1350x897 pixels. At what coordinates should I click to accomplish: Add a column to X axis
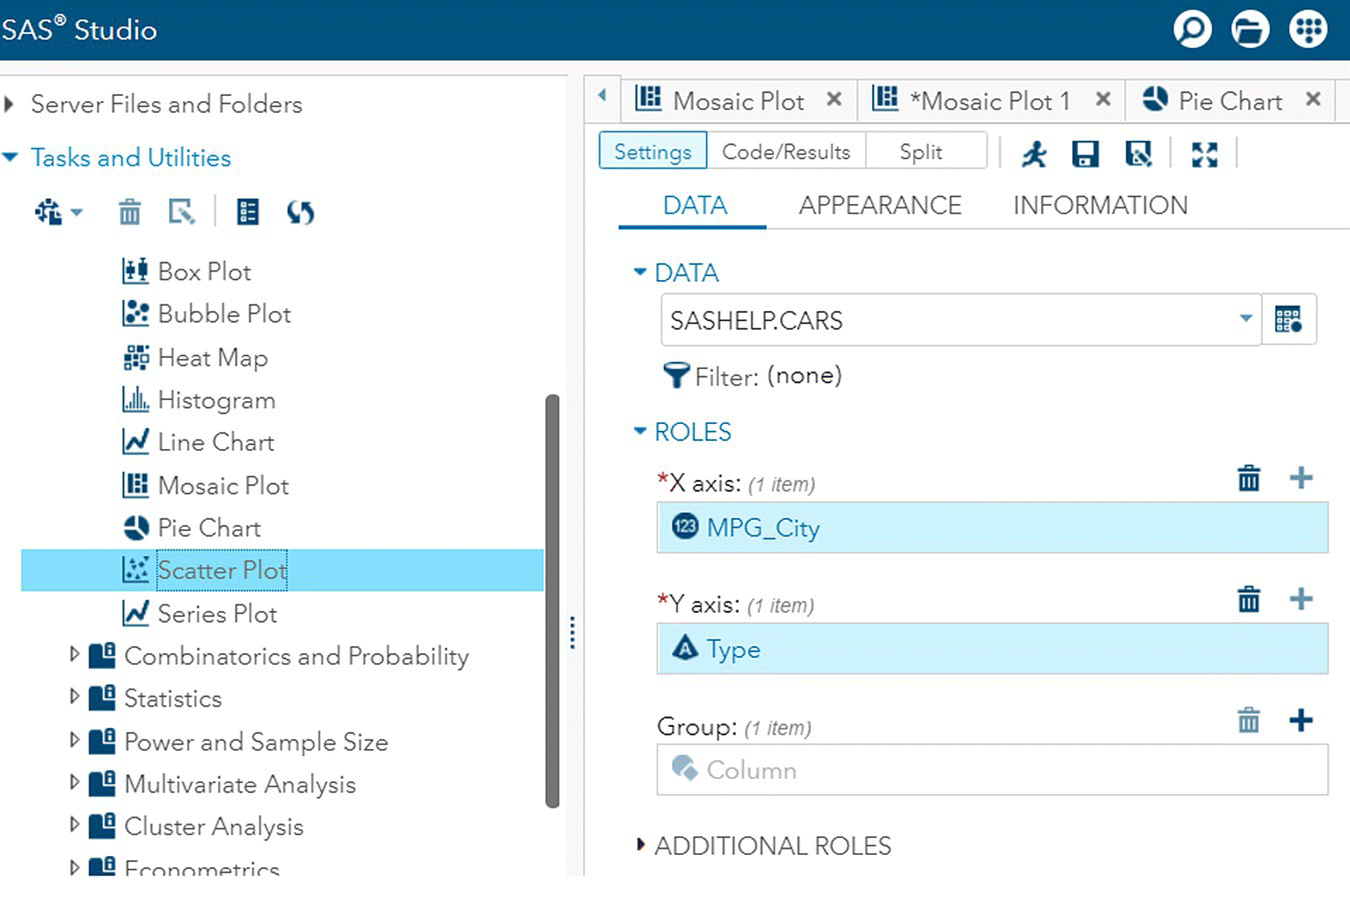[x=1301, y=478]
